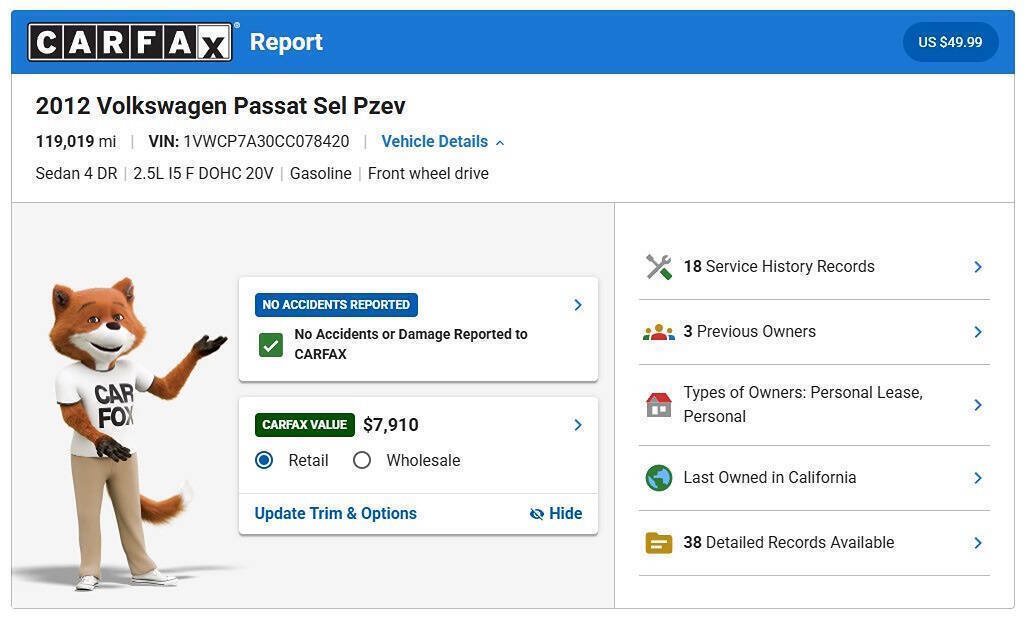Click the Gasoline fuel type text
This screenshot has height=621, width=1031.
point(321,174)
